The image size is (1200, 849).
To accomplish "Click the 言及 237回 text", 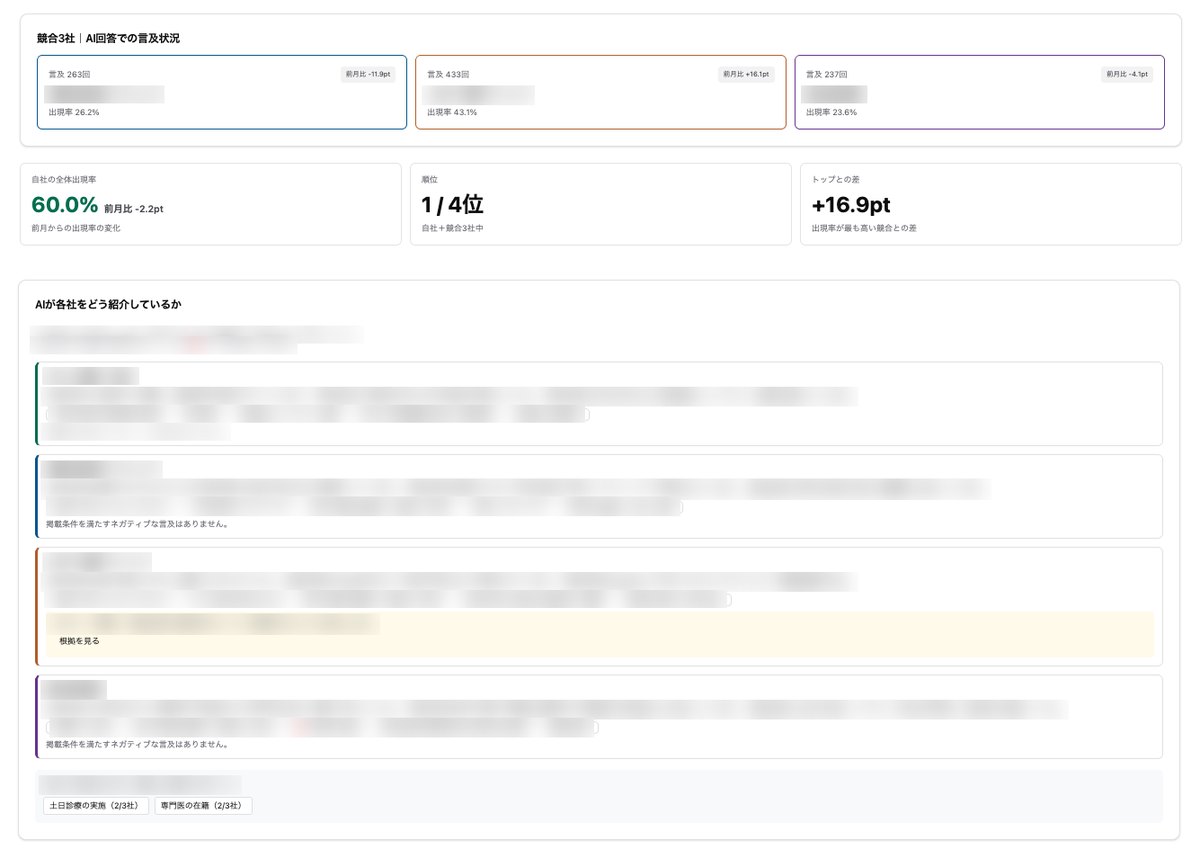I will tap(826, 75).
